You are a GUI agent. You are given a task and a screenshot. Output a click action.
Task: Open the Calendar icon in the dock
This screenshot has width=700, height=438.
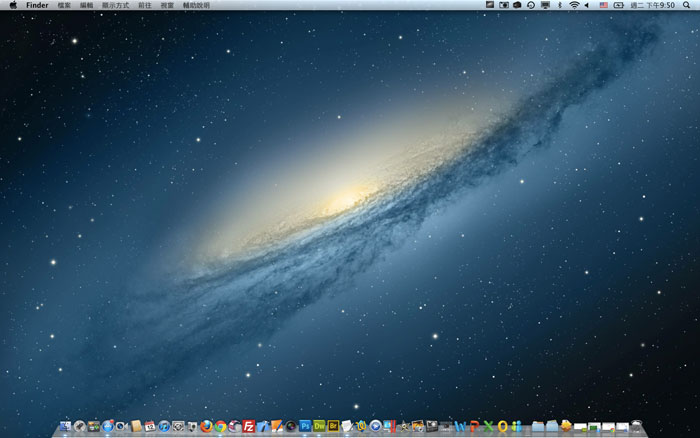point(150,426)
